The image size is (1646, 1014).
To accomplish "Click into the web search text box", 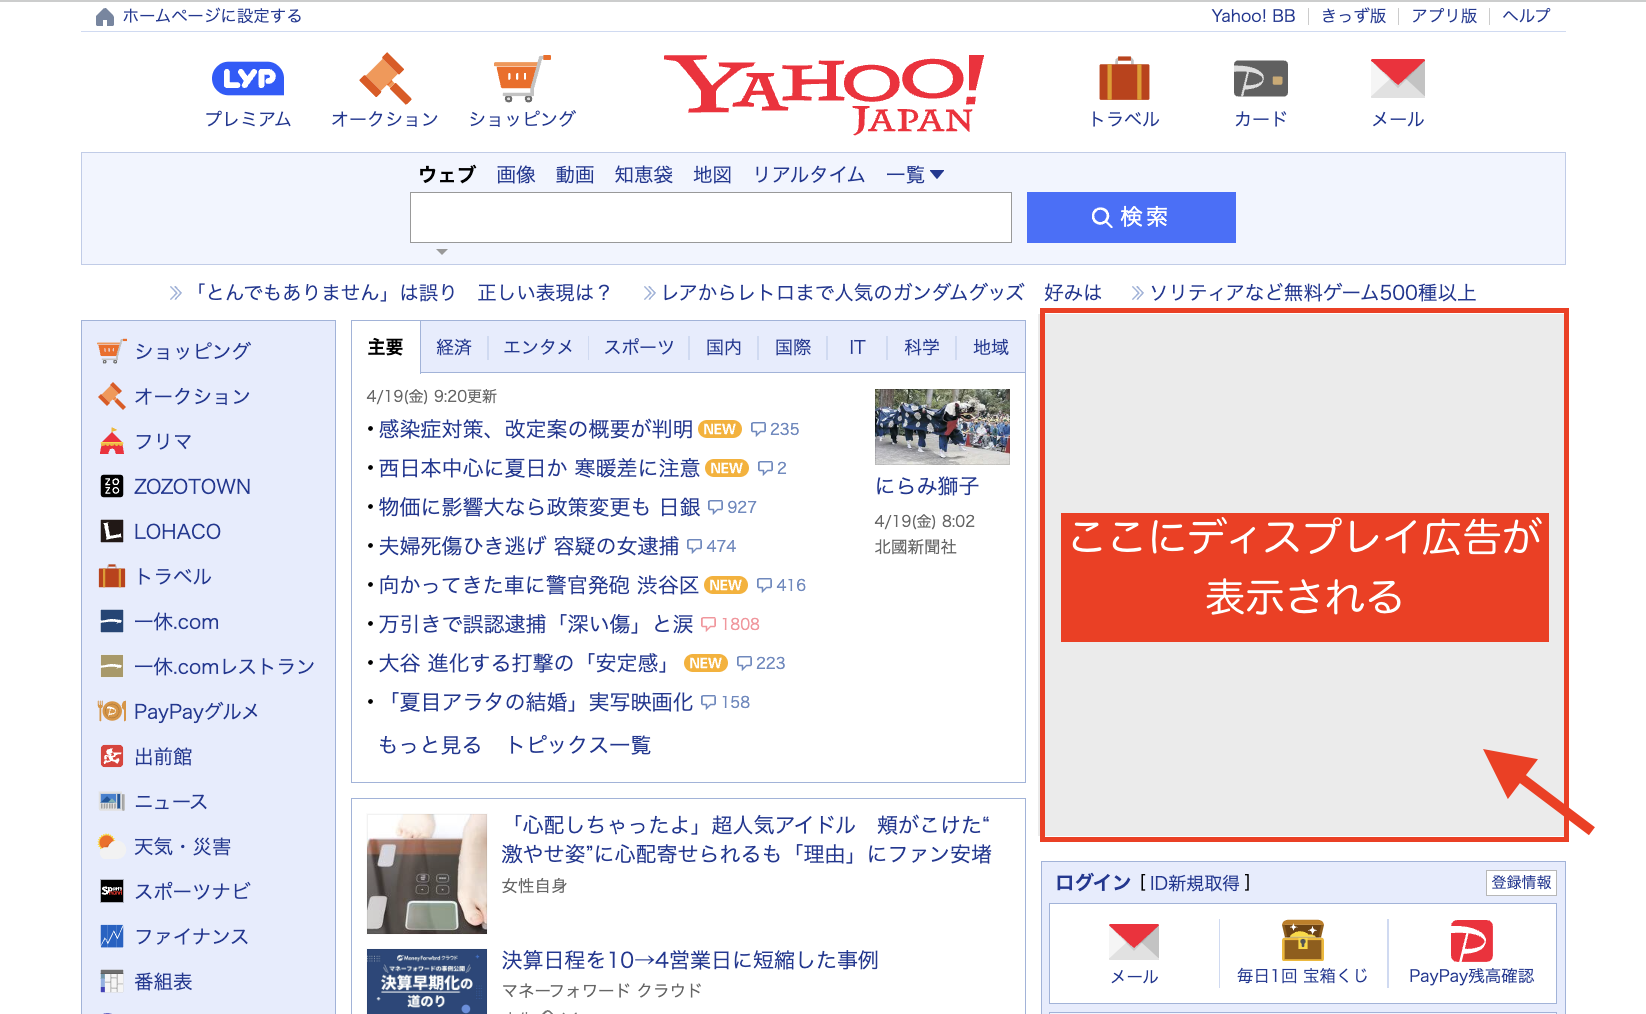I will coord(711,217).
